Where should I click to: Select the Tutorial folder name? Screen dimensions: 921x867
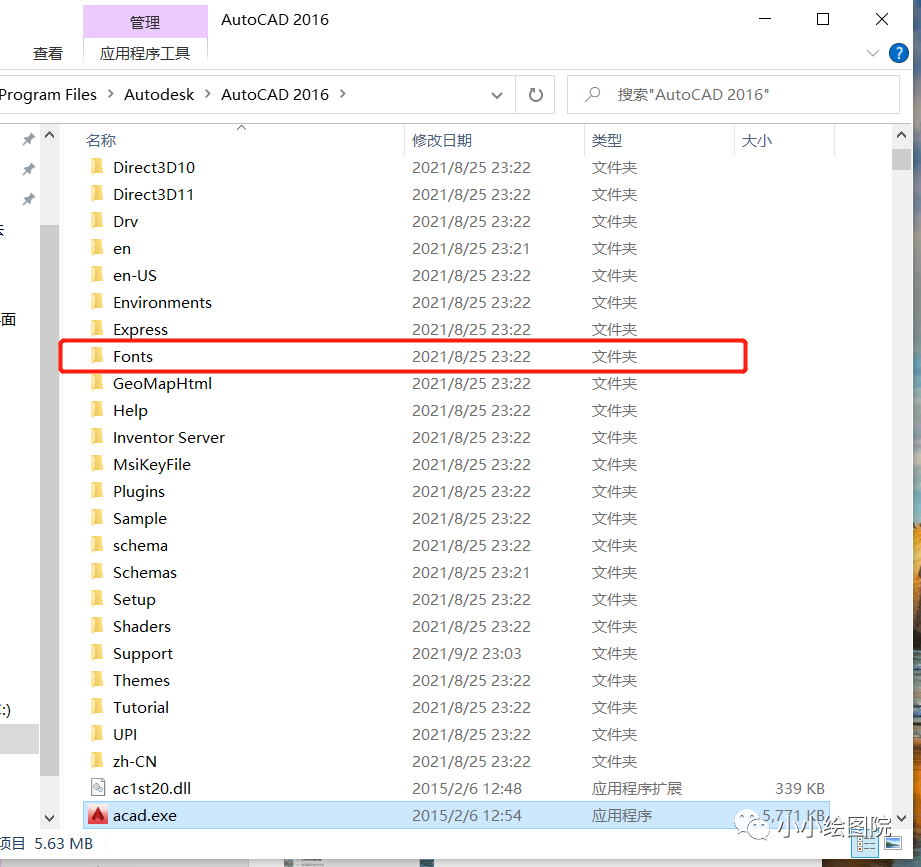[x=141, y=707]
